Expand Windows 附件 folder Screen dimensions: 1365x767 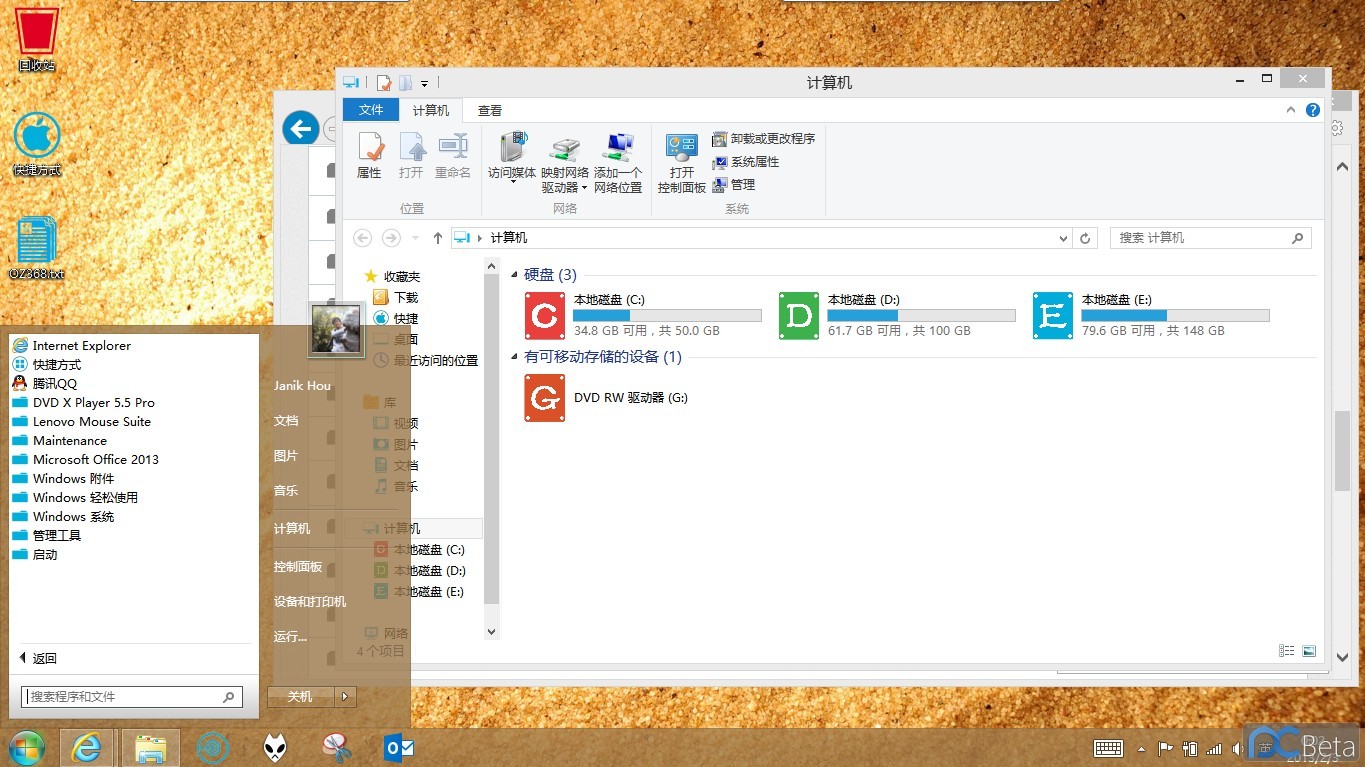tap(63, 478)
